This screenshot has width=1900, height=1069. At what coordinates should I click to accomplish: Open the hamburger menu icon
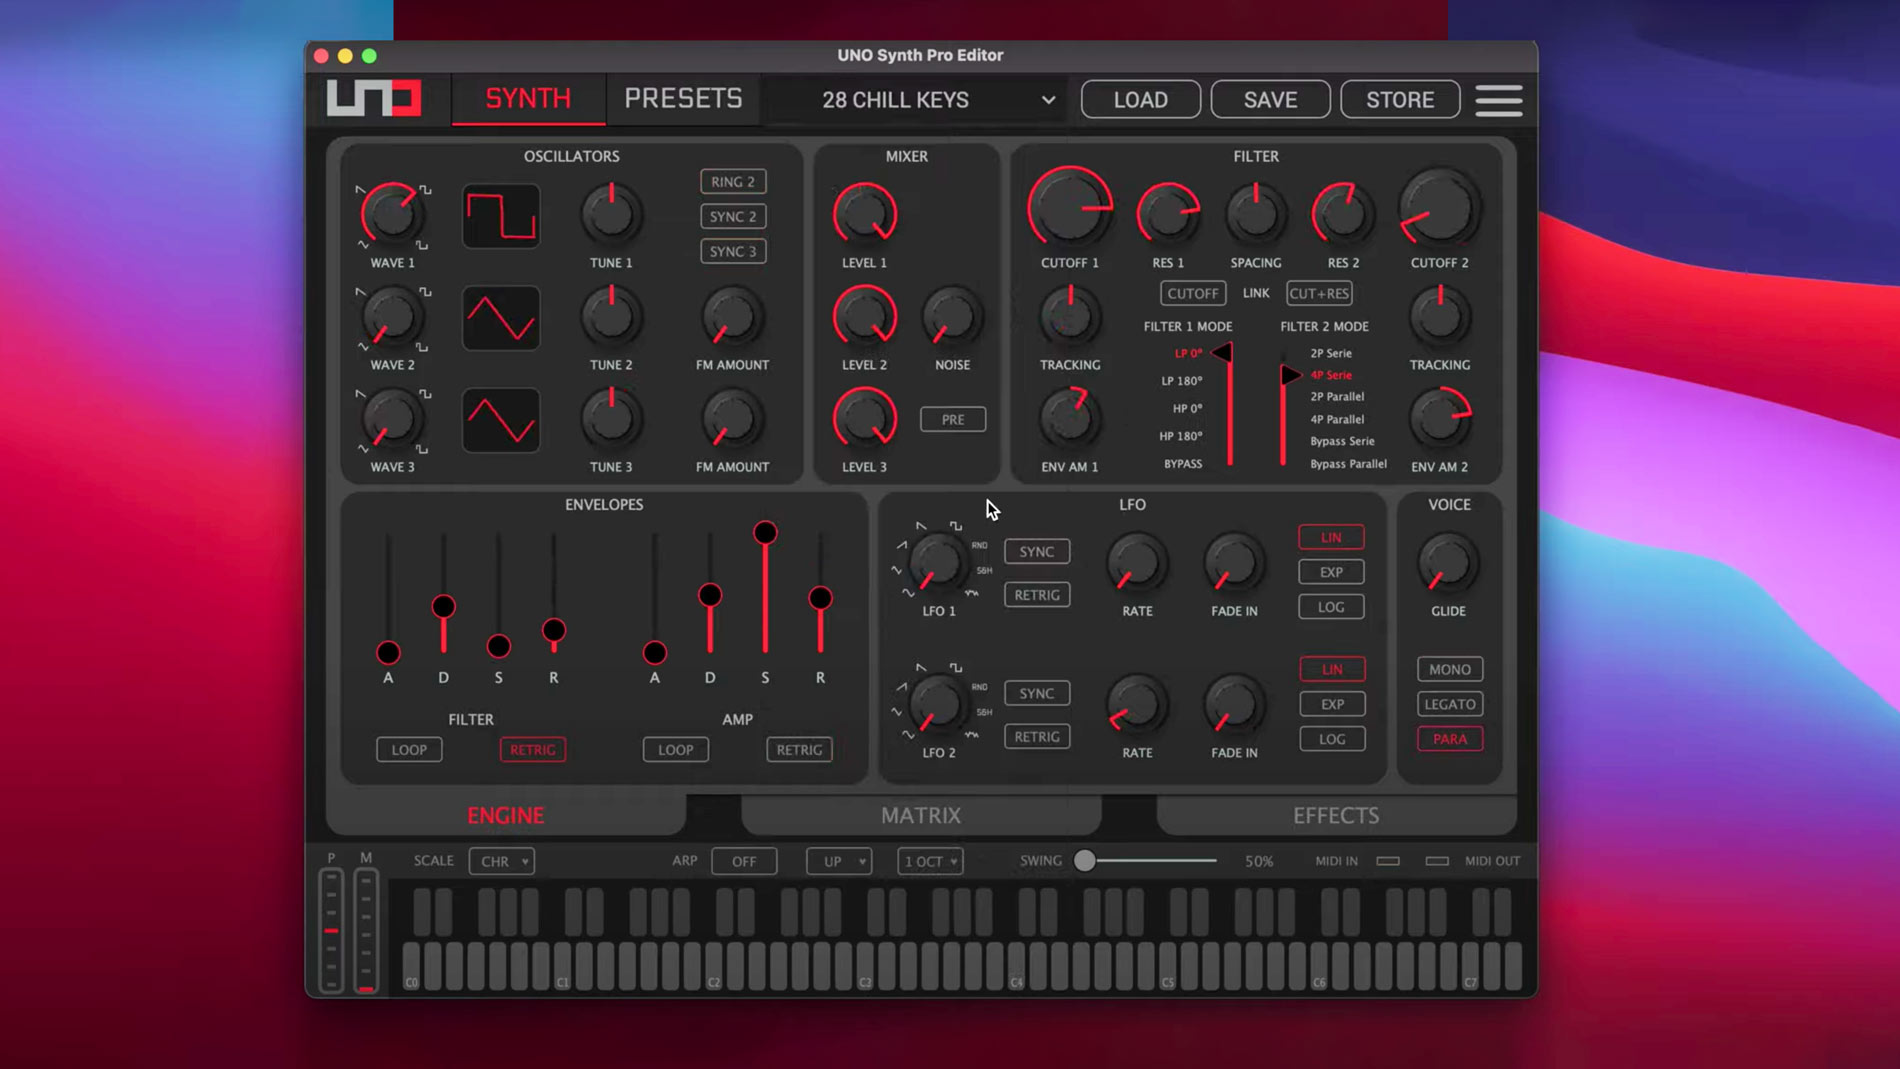[x=1498, y=100]
